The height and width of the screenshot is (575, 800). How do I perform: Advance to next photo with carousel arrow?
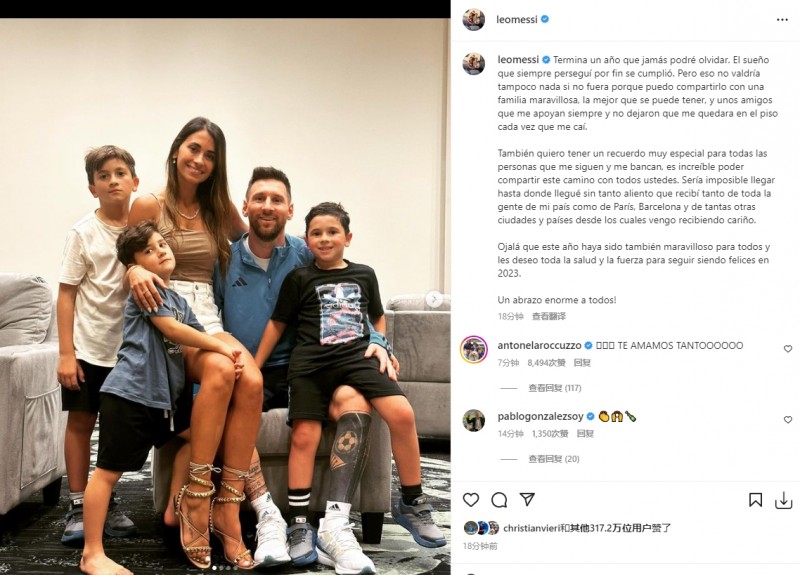tap(434, 299)
